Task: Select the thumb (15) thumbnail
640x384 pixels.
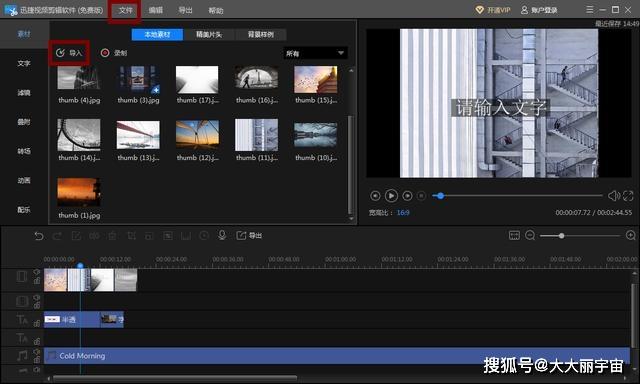Action: point(316,80)
